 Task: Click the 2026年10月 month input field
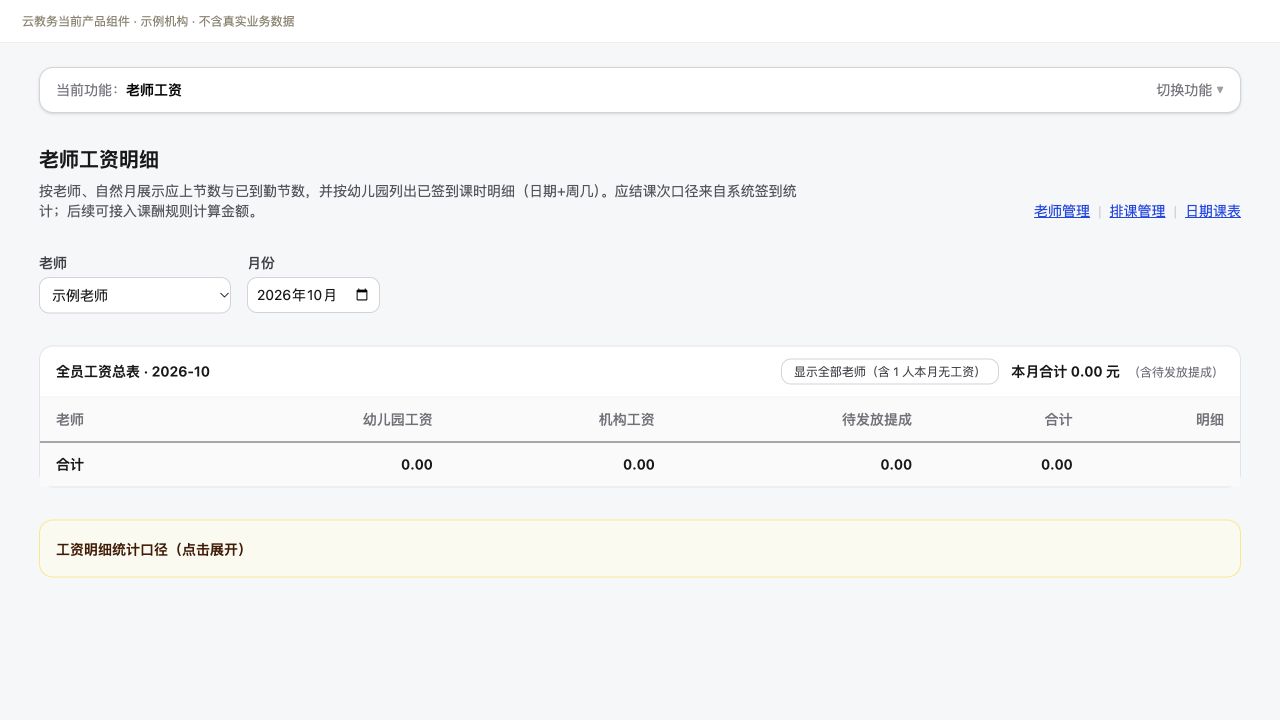(313, 295)
